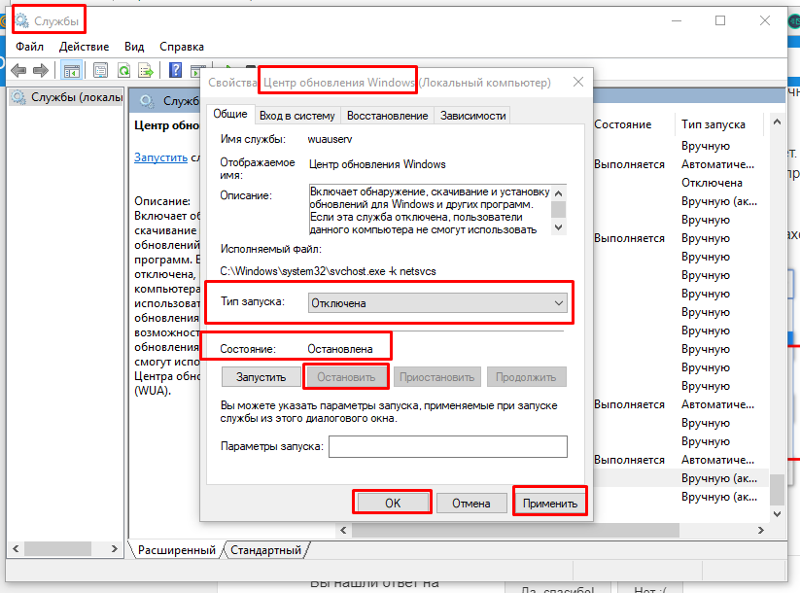Click services list scroll down arrow

click(777, 514)
